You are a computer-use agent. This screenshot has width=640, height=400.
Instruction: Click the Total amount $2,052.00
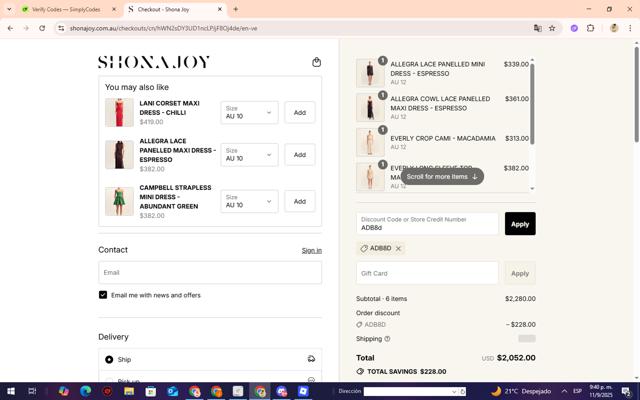tap(516, 358)
